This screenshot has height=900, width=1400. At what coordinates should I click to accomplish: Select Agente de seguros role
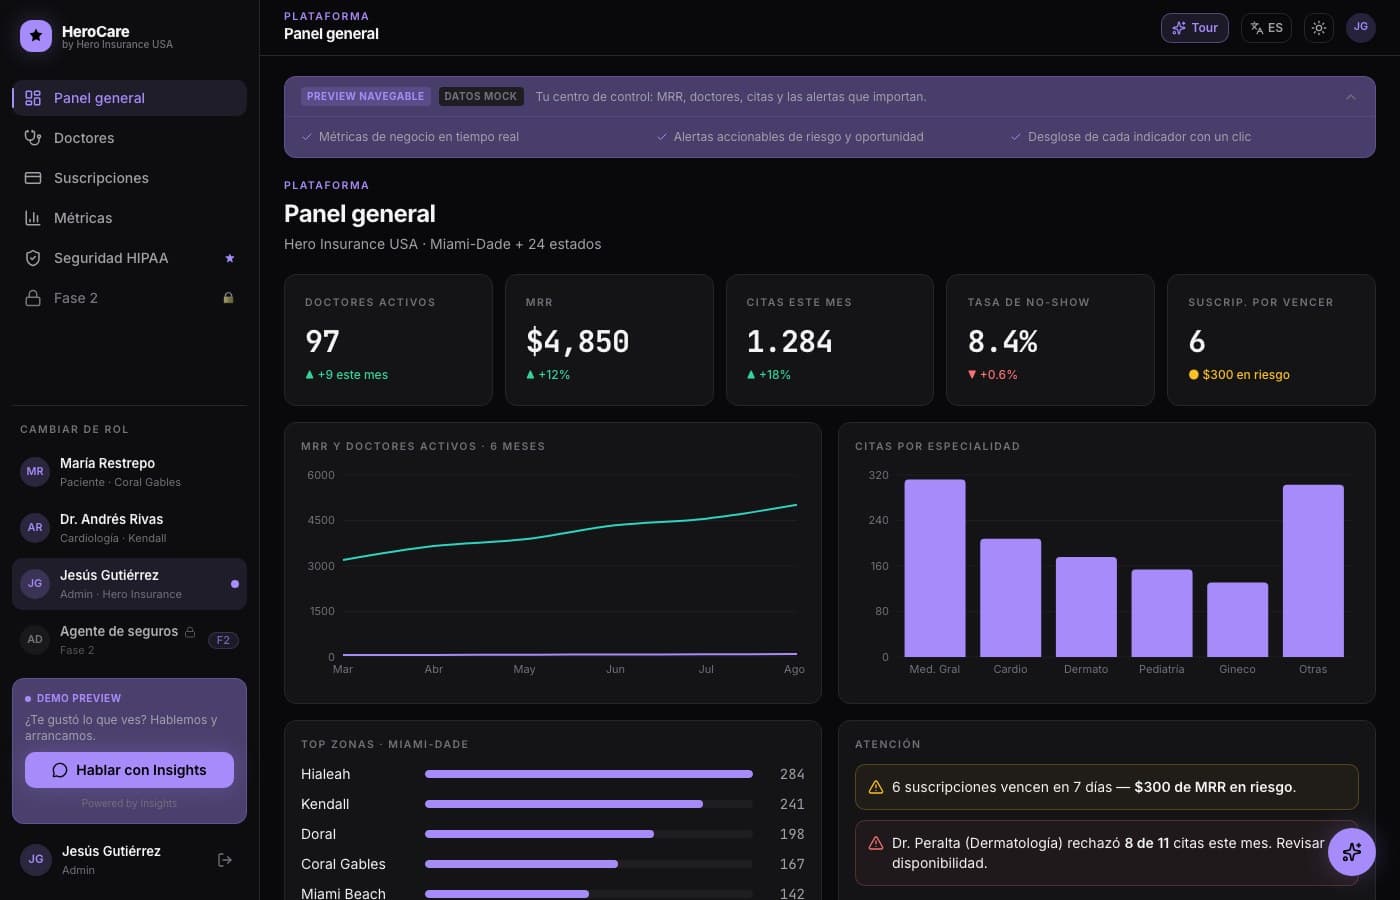[129, 640]
